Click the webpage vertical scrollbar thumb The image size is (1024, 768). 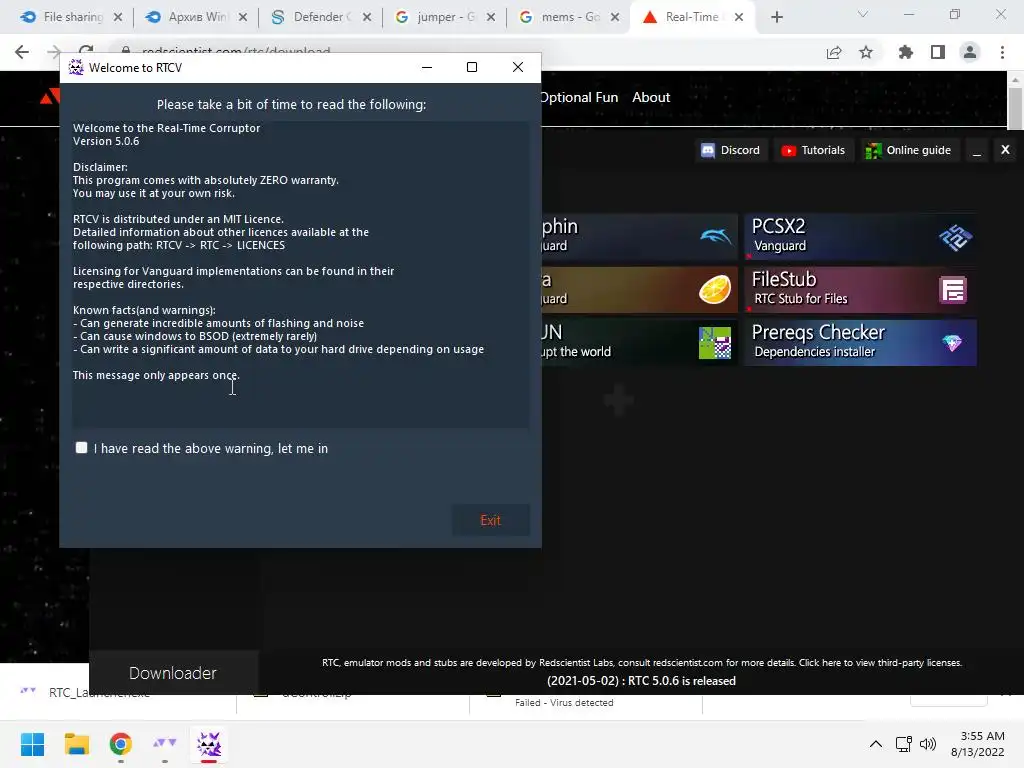1015,108
